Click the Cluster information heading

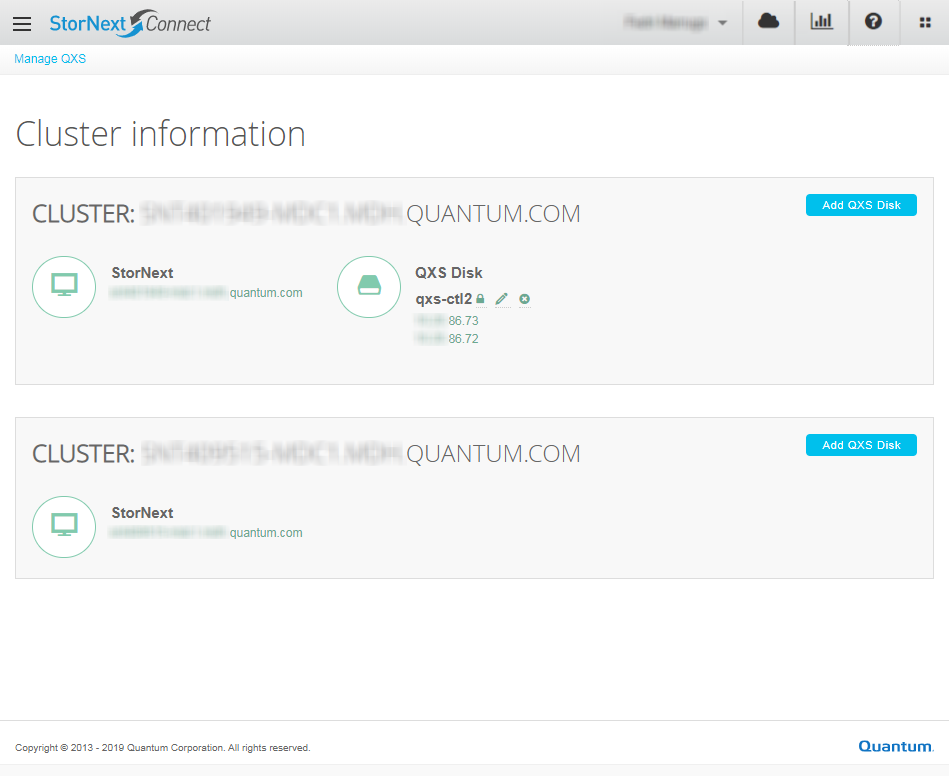(x=161, y=134)
